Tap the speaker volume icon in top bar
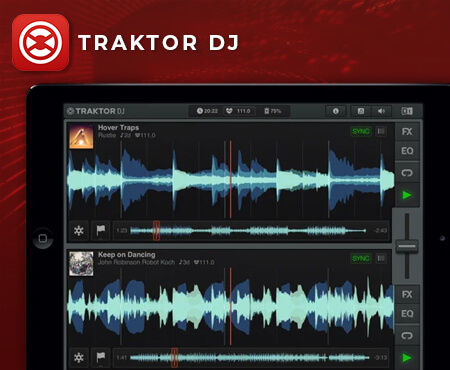 381,111
